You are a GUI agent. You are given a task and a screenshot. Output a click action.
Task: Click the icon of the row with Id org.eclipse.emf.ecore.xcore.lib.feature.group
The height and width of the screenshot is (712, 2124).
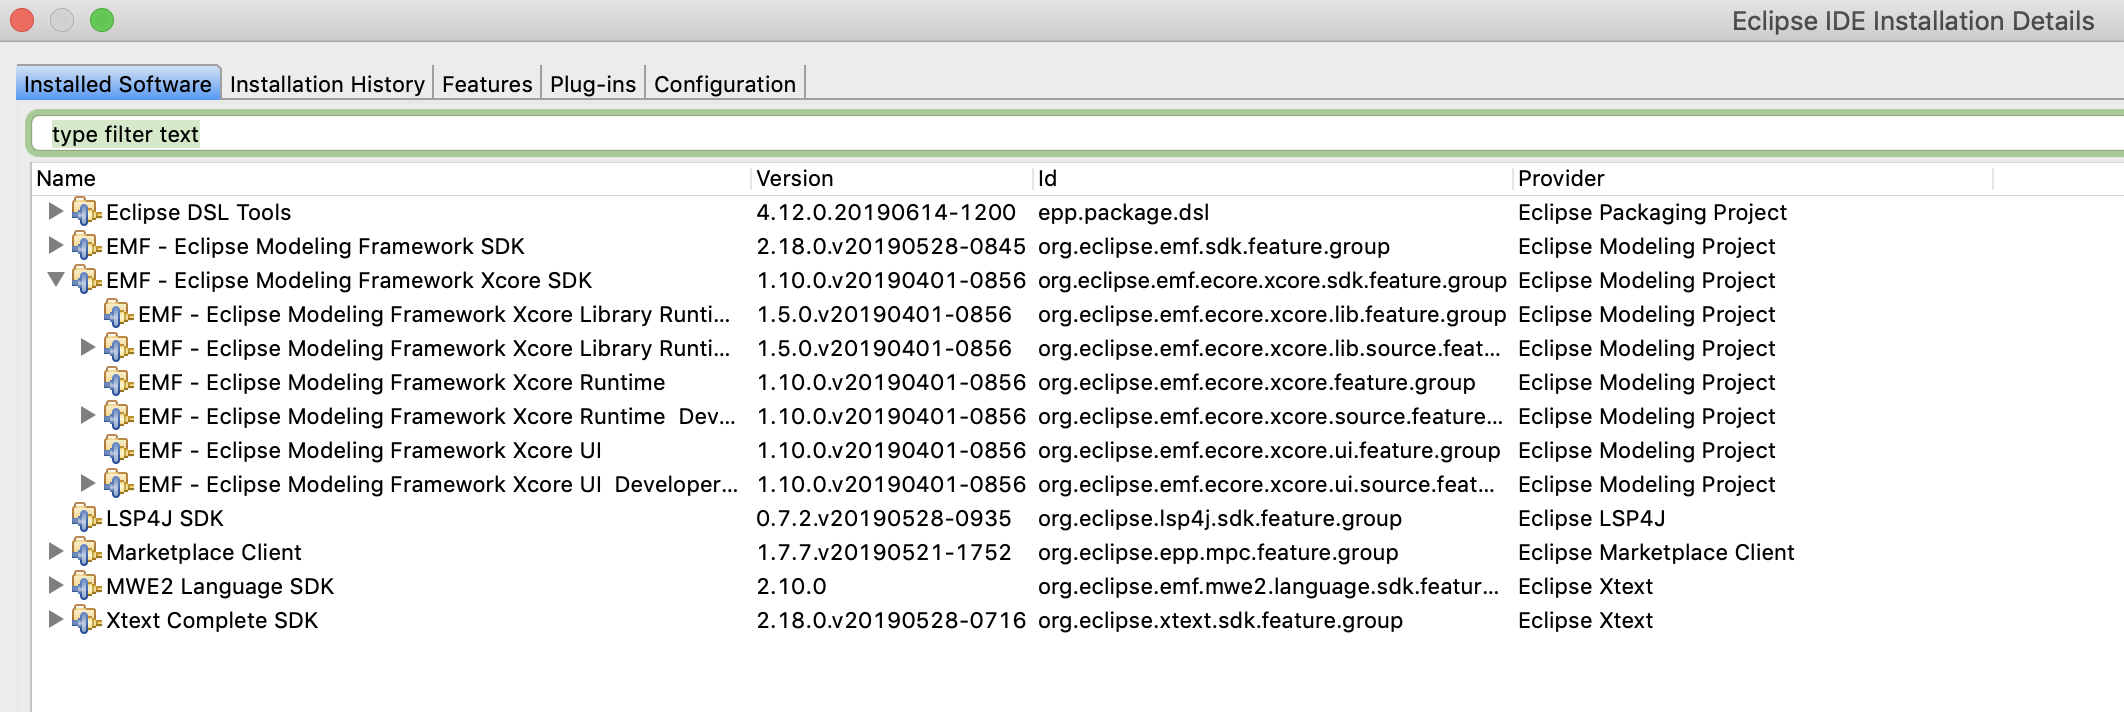pos(119,314)
